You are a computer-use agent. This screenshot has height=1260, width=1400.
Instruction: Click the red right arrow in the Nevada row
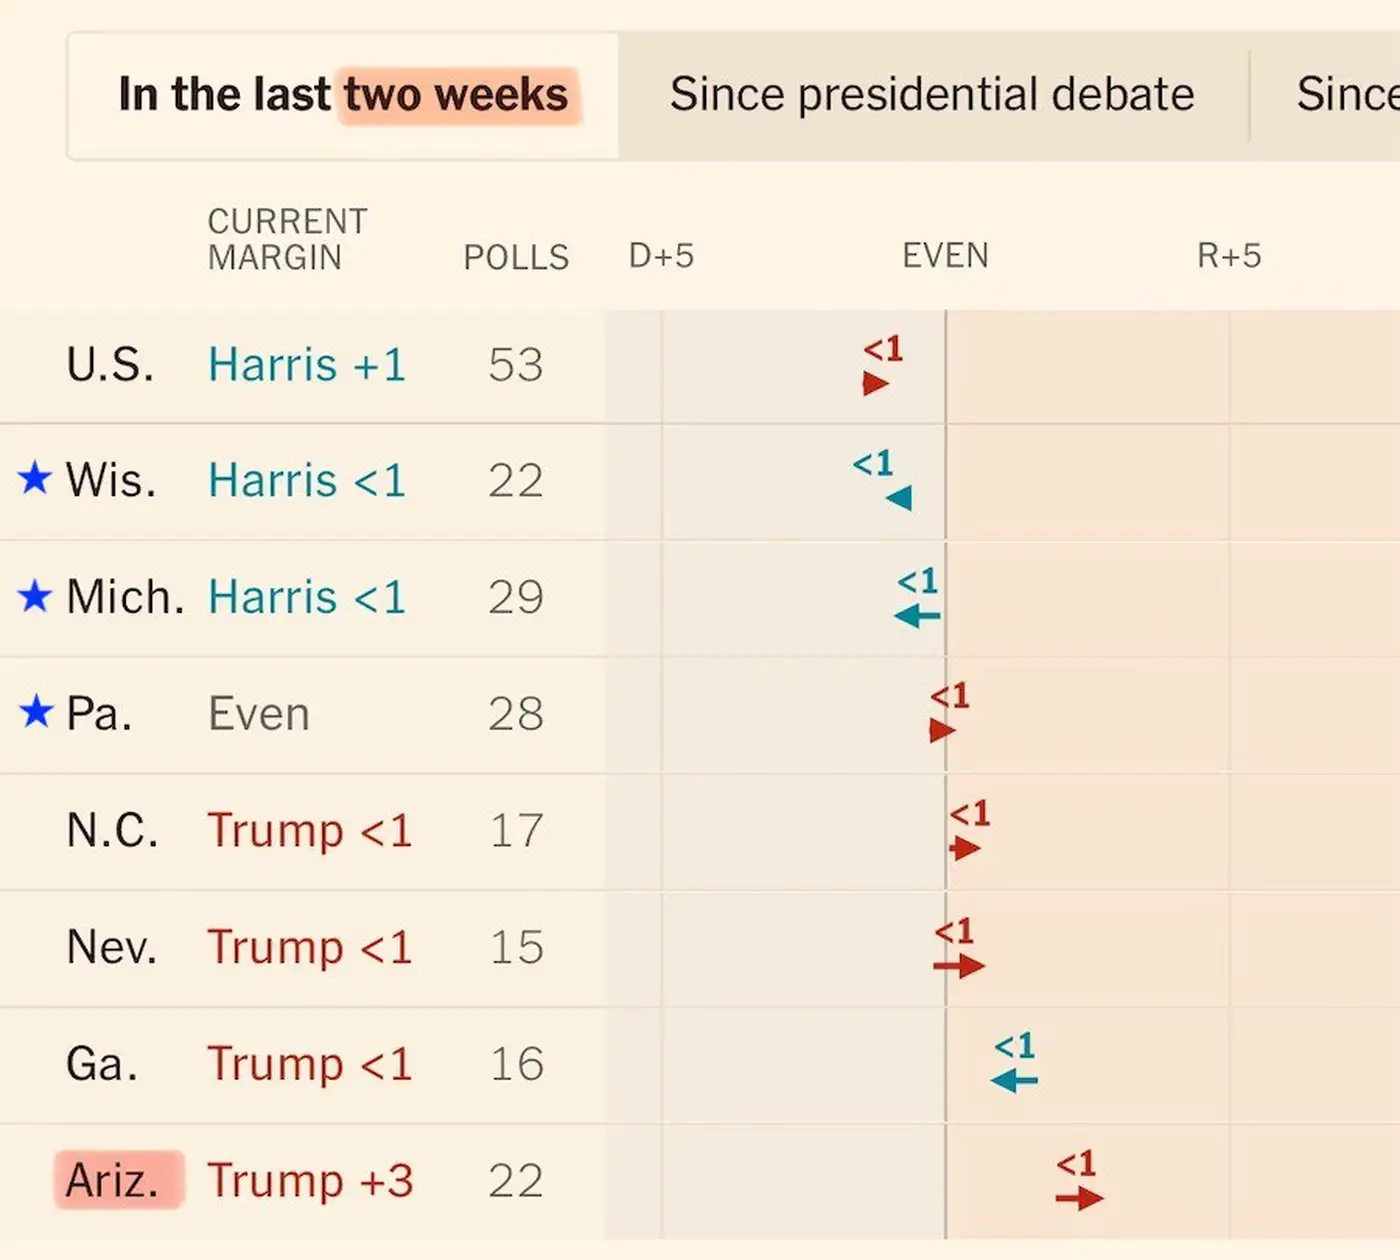[x=959, y=966]
